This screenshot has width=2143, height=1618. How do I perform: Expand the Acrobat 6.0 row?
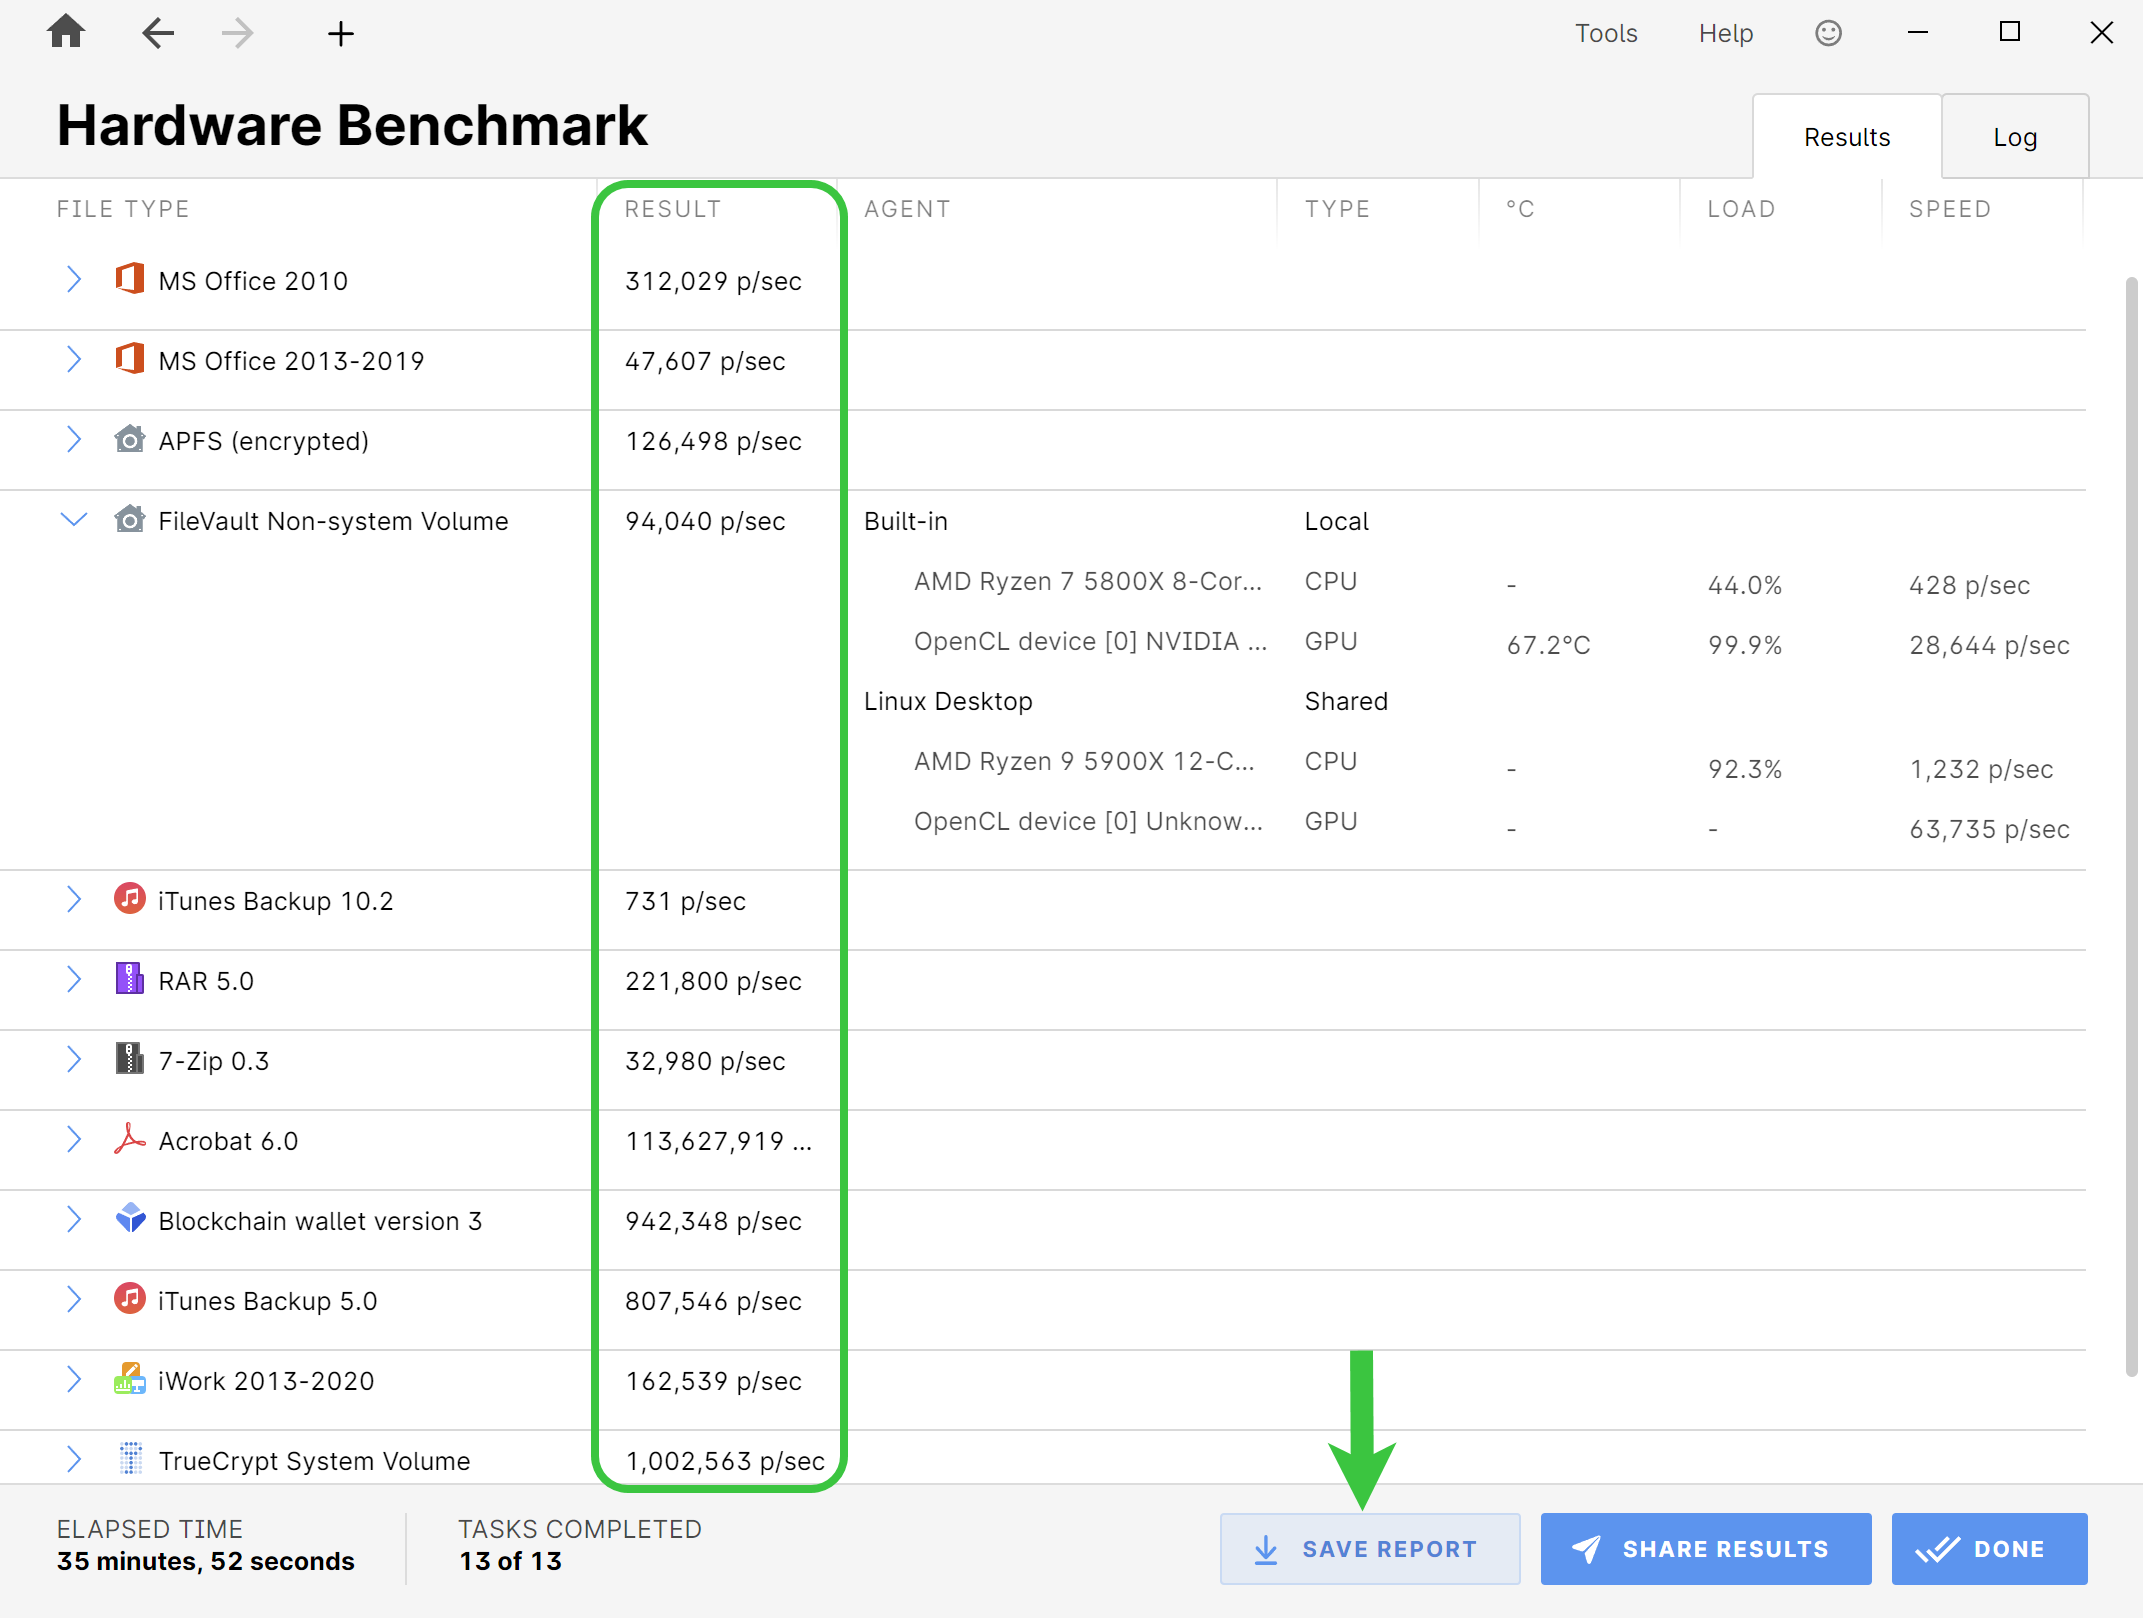(74, 1139)
